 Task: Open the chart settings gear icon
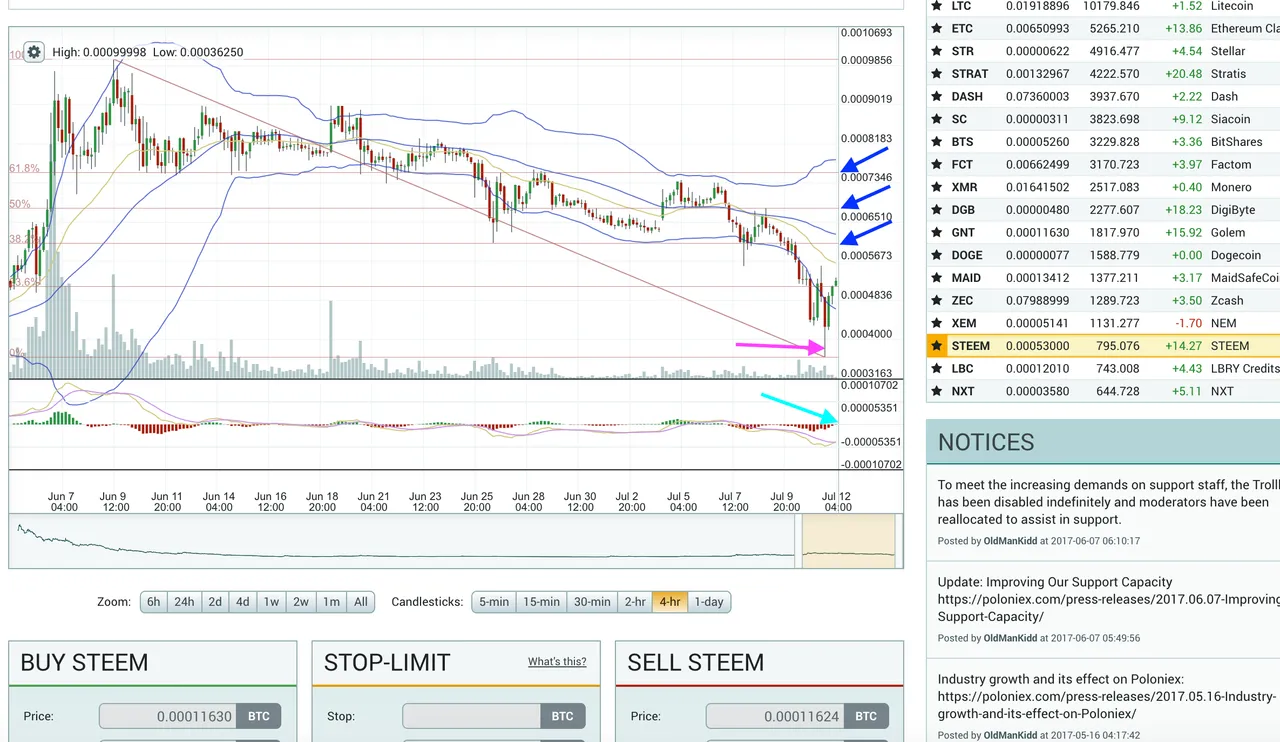pos(34,52)
